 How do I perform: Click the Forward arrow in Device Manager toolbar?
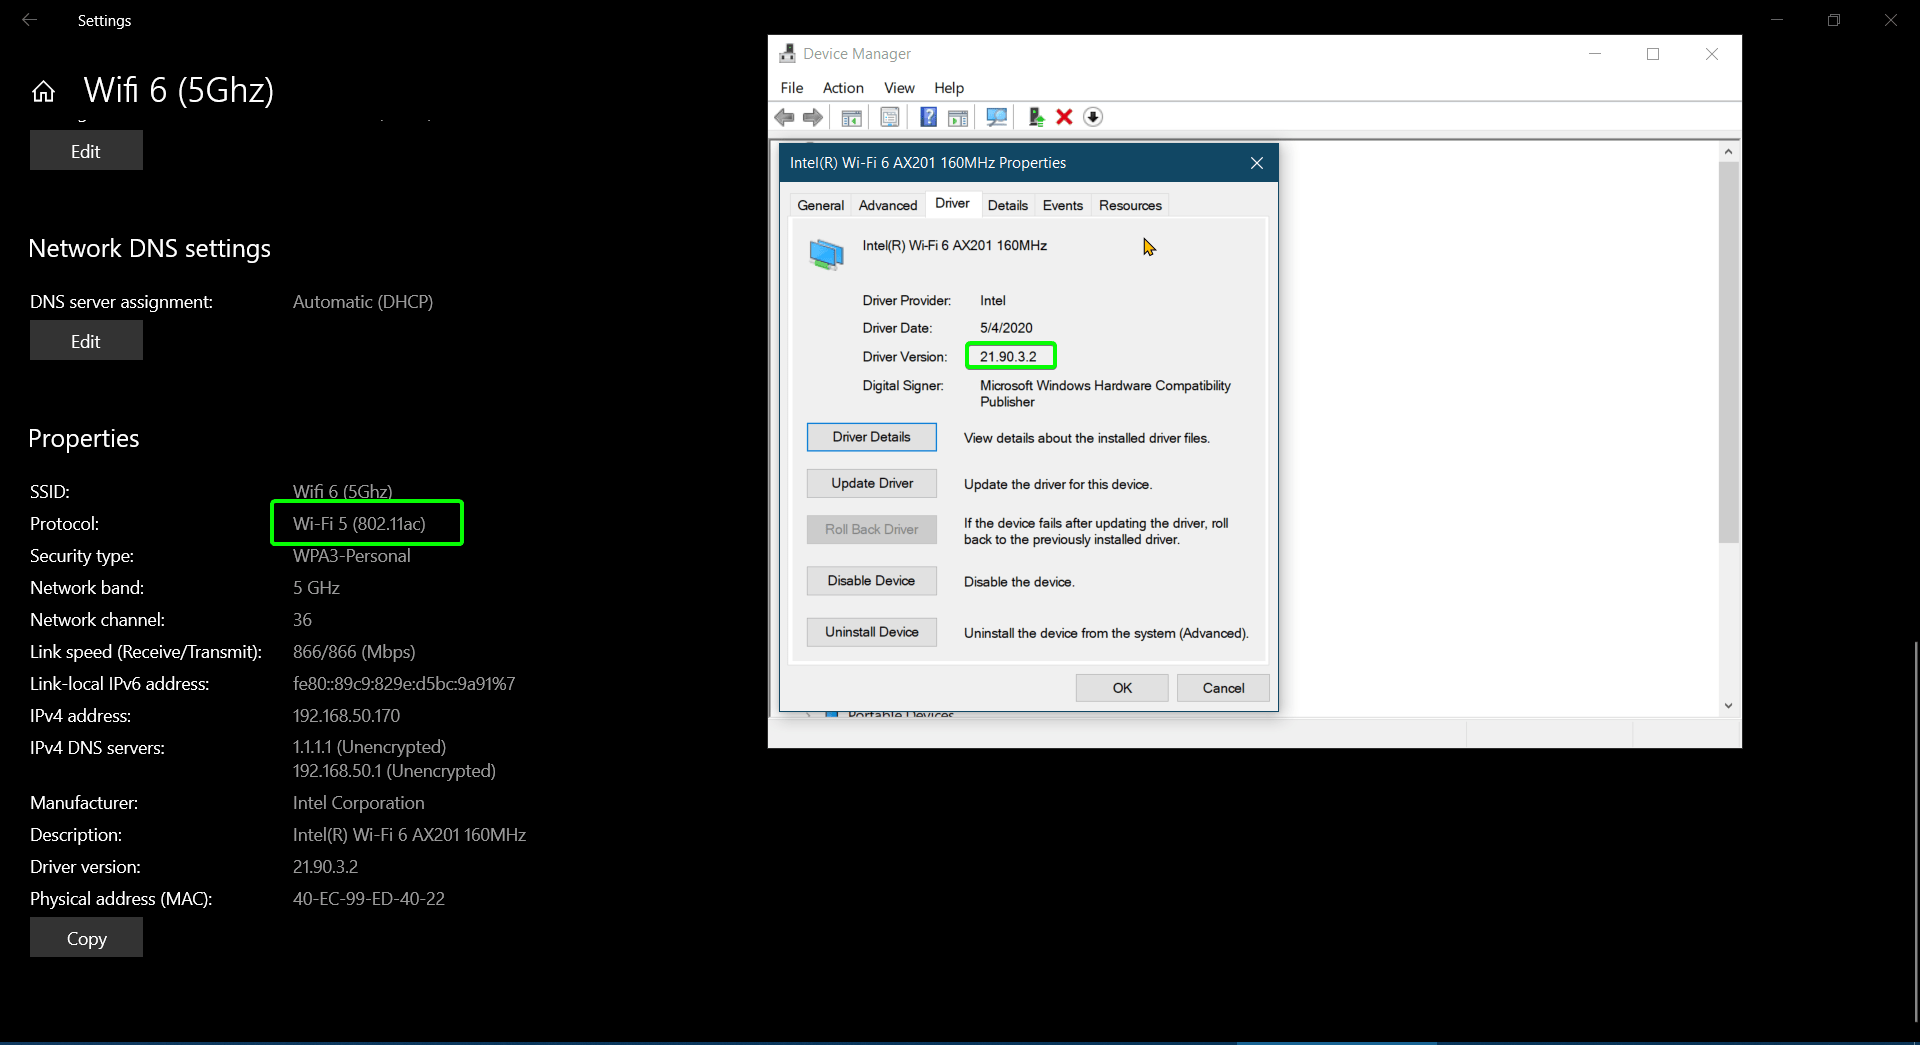813,118
